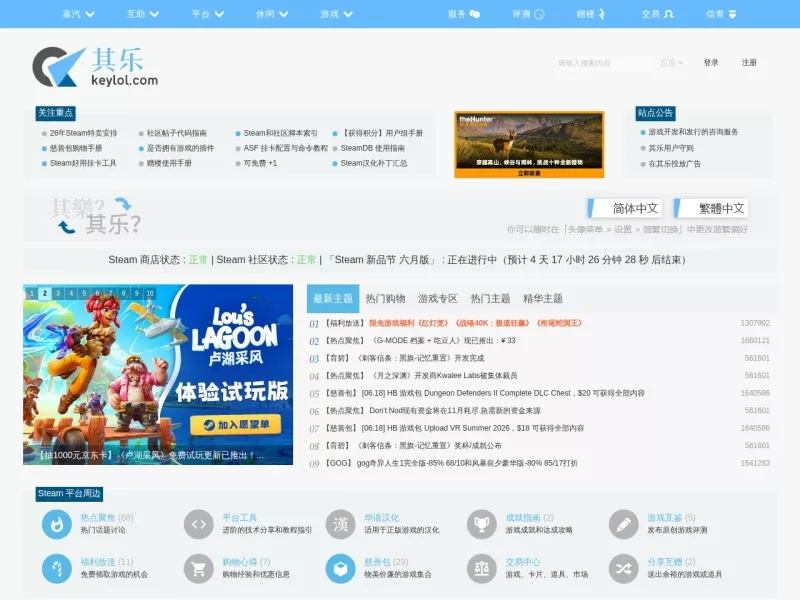This screenshot has height=600, width=800.
Task: Open the 分享互赠 shuffle arrows icon
Action: click(x=623, y=568)
